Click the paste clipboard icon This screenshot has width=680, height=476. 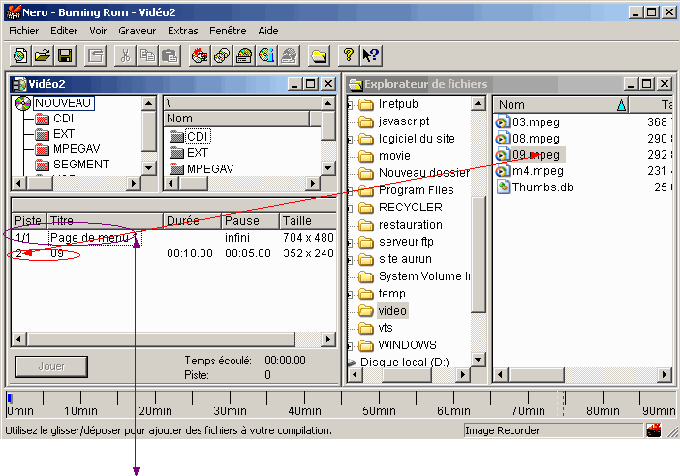[x=170, y=56]
